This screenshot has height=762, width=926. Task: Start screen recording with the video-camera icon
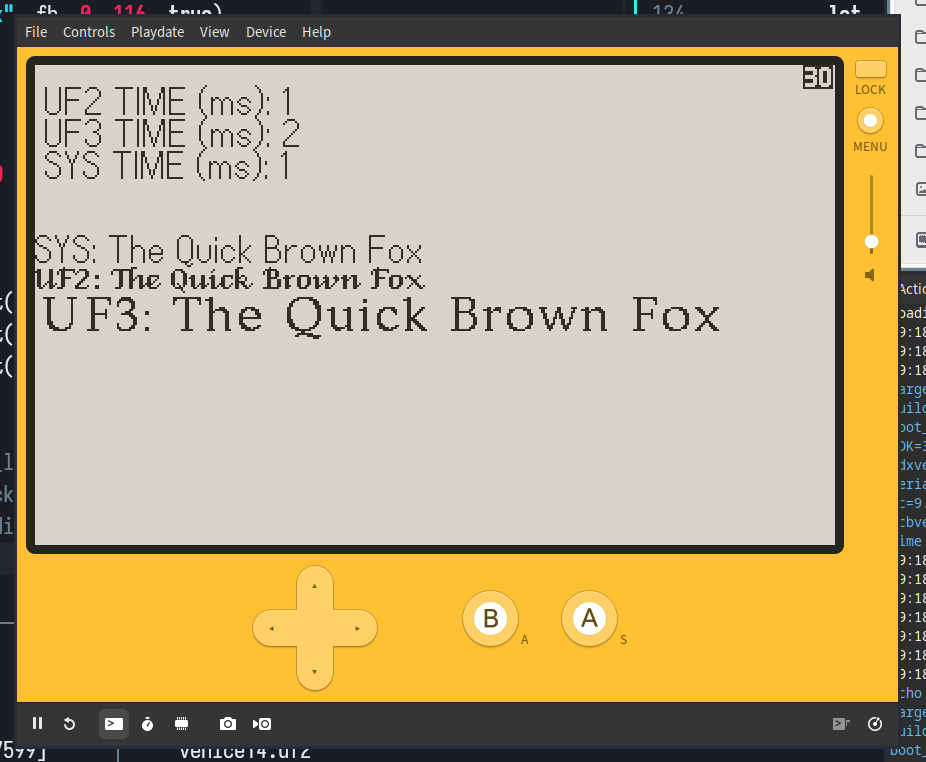(x=262, y=724)
